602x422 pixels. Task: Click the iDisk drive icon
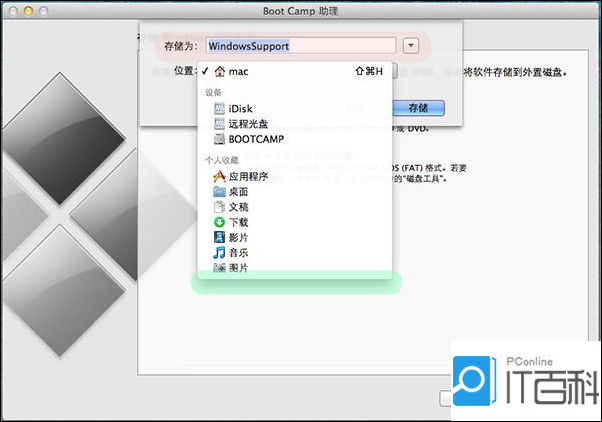219,109
